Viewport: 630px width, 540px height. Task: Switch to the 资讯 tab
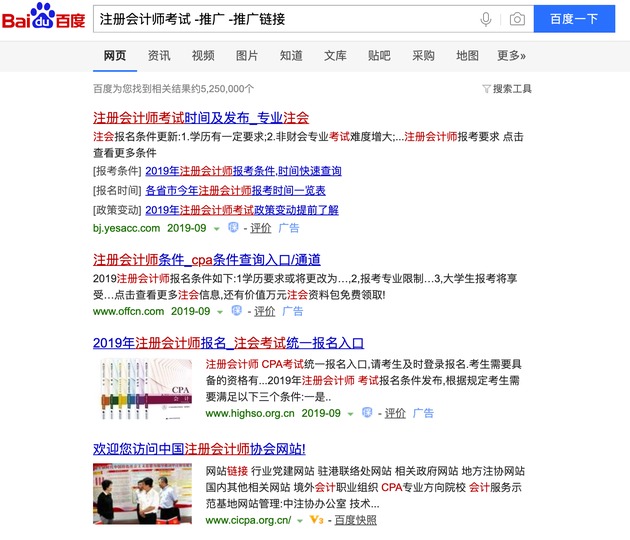(159, 55)
